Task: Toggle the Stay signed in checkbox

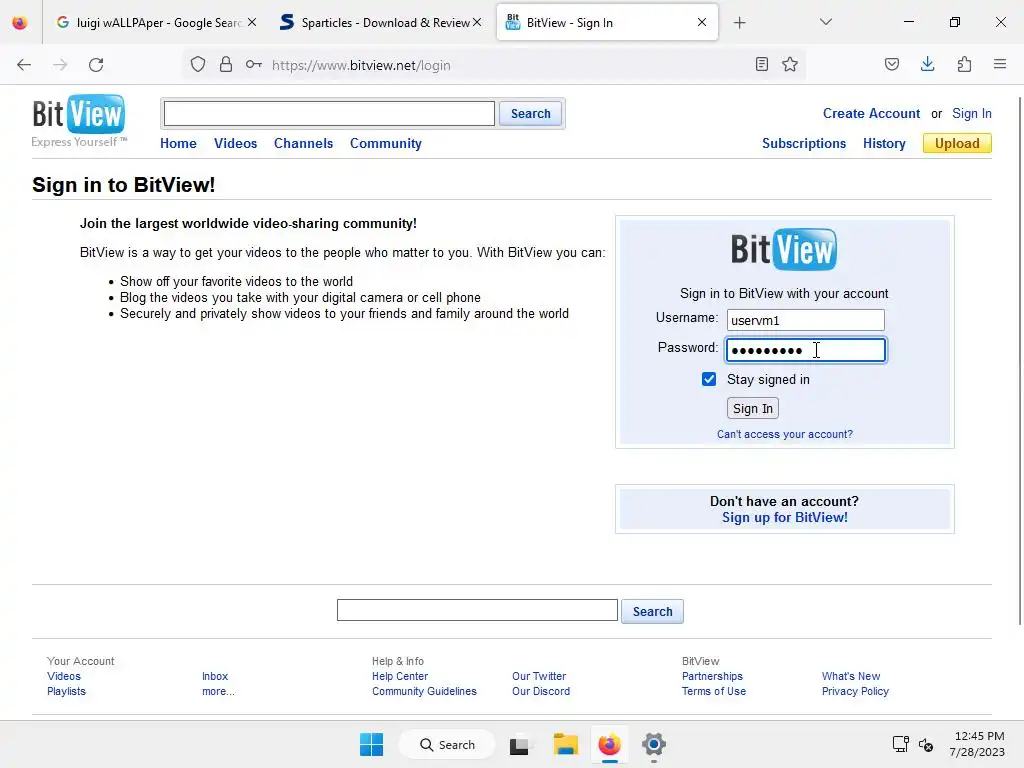Action: (x=709, y=379)
